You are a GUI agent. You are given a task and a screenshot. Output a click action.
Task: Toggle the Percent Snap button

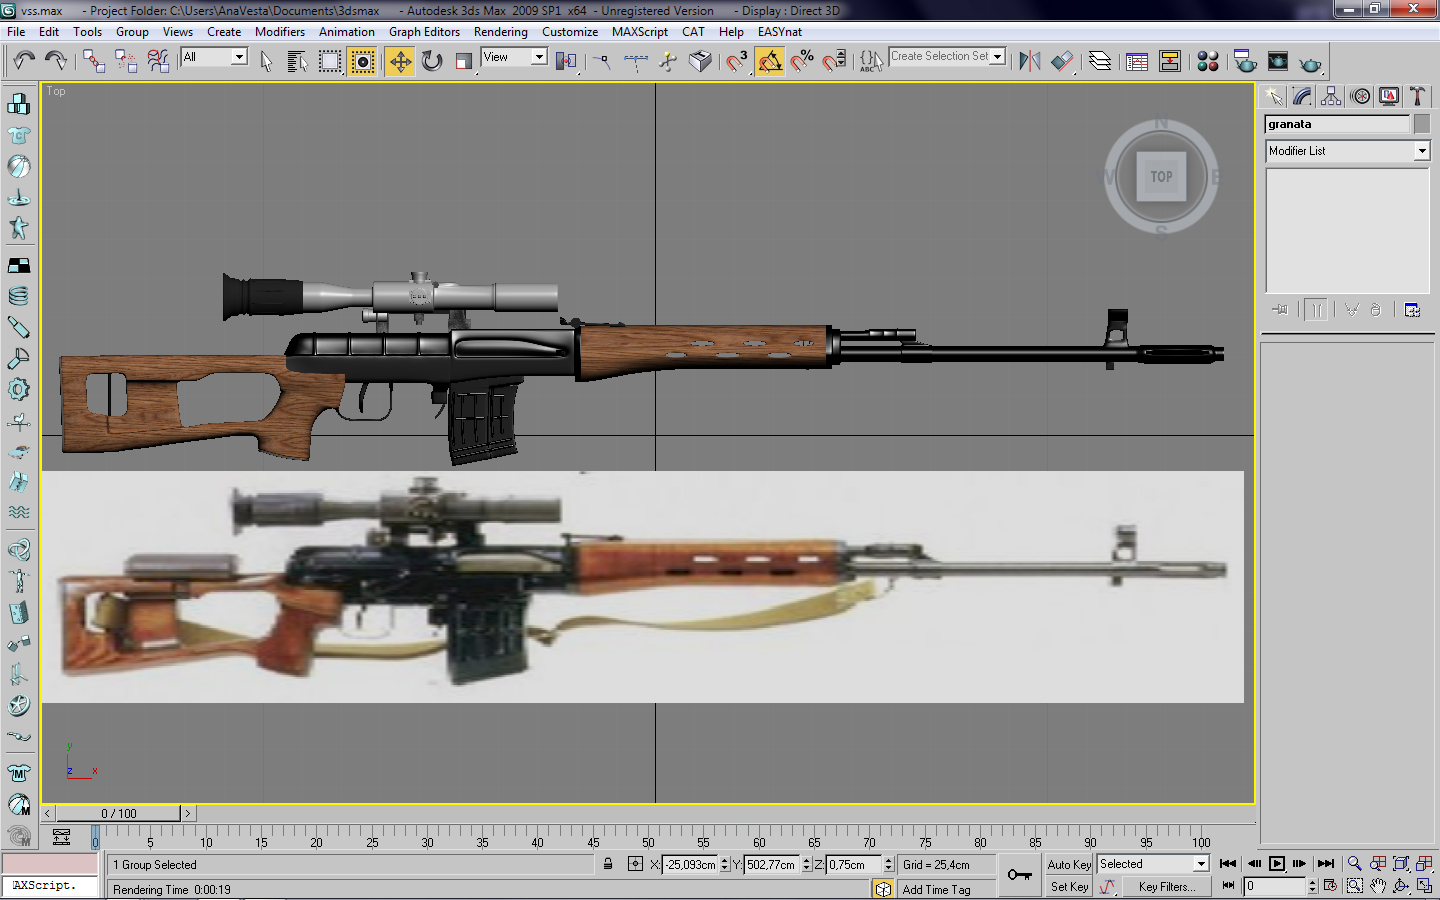(802, 61)
